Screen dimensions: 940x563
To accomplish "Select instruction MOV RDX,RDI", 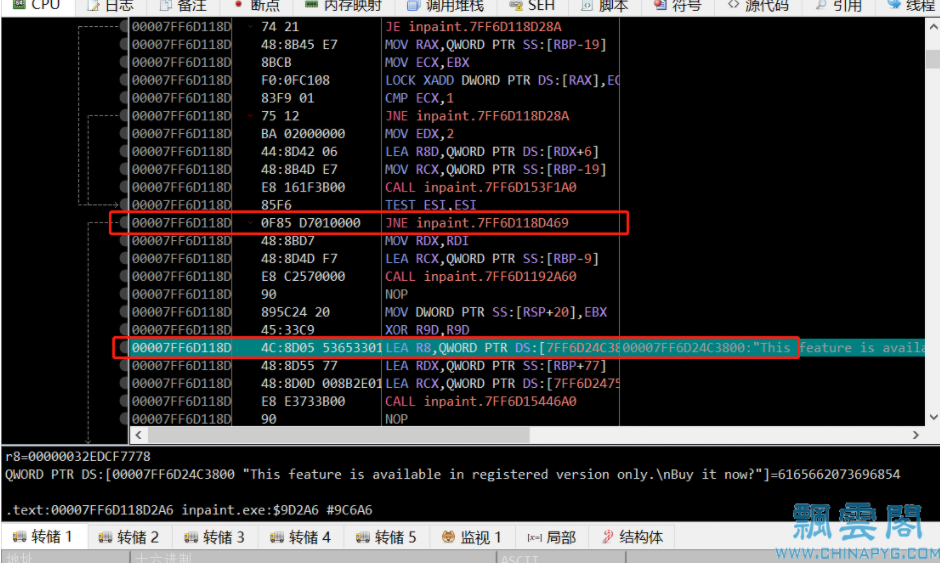I will coord(426,240).
